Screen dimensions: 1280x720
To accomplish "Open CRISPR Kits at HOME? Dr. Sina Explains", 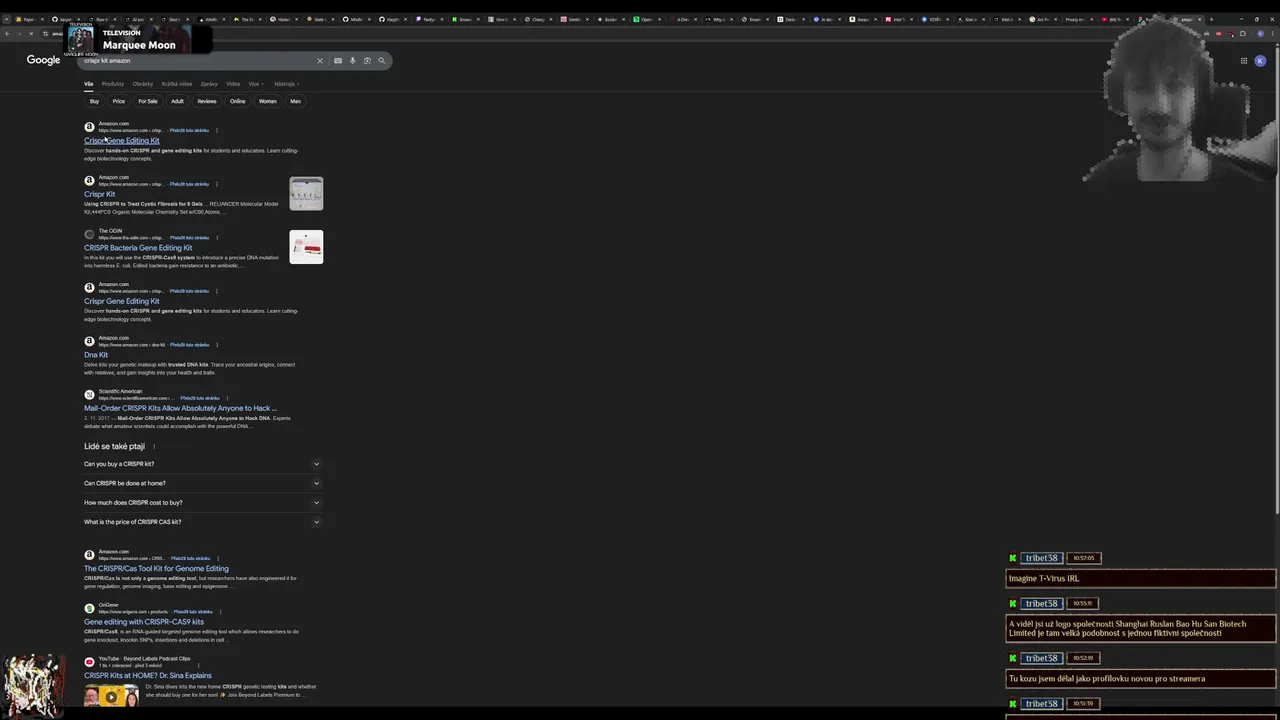I will [148, 676].
